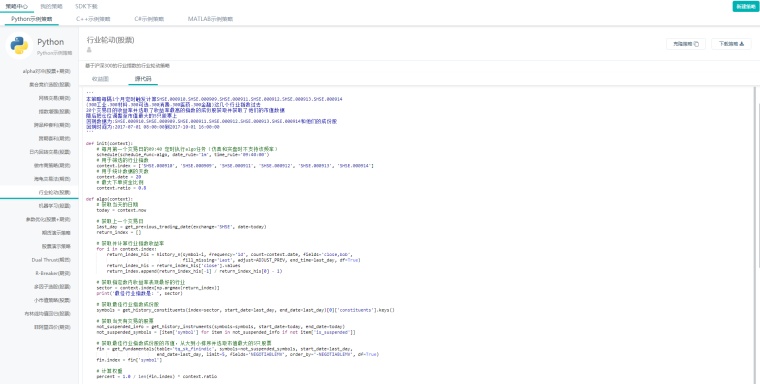The width and height of the screenshot is (760, 384).
Task: Click the 'return_index = []' code line
Action: (x=119, y=232)
